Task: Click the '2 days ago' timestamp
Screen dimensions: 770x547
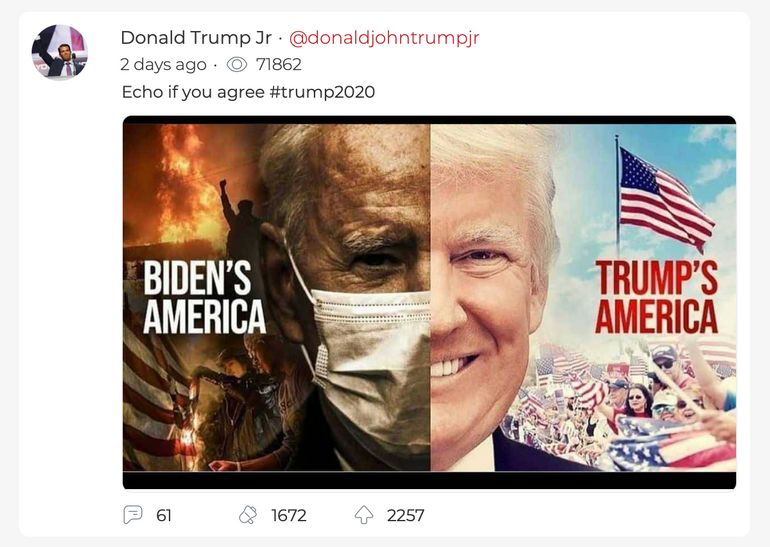Action: pos(163,64)
